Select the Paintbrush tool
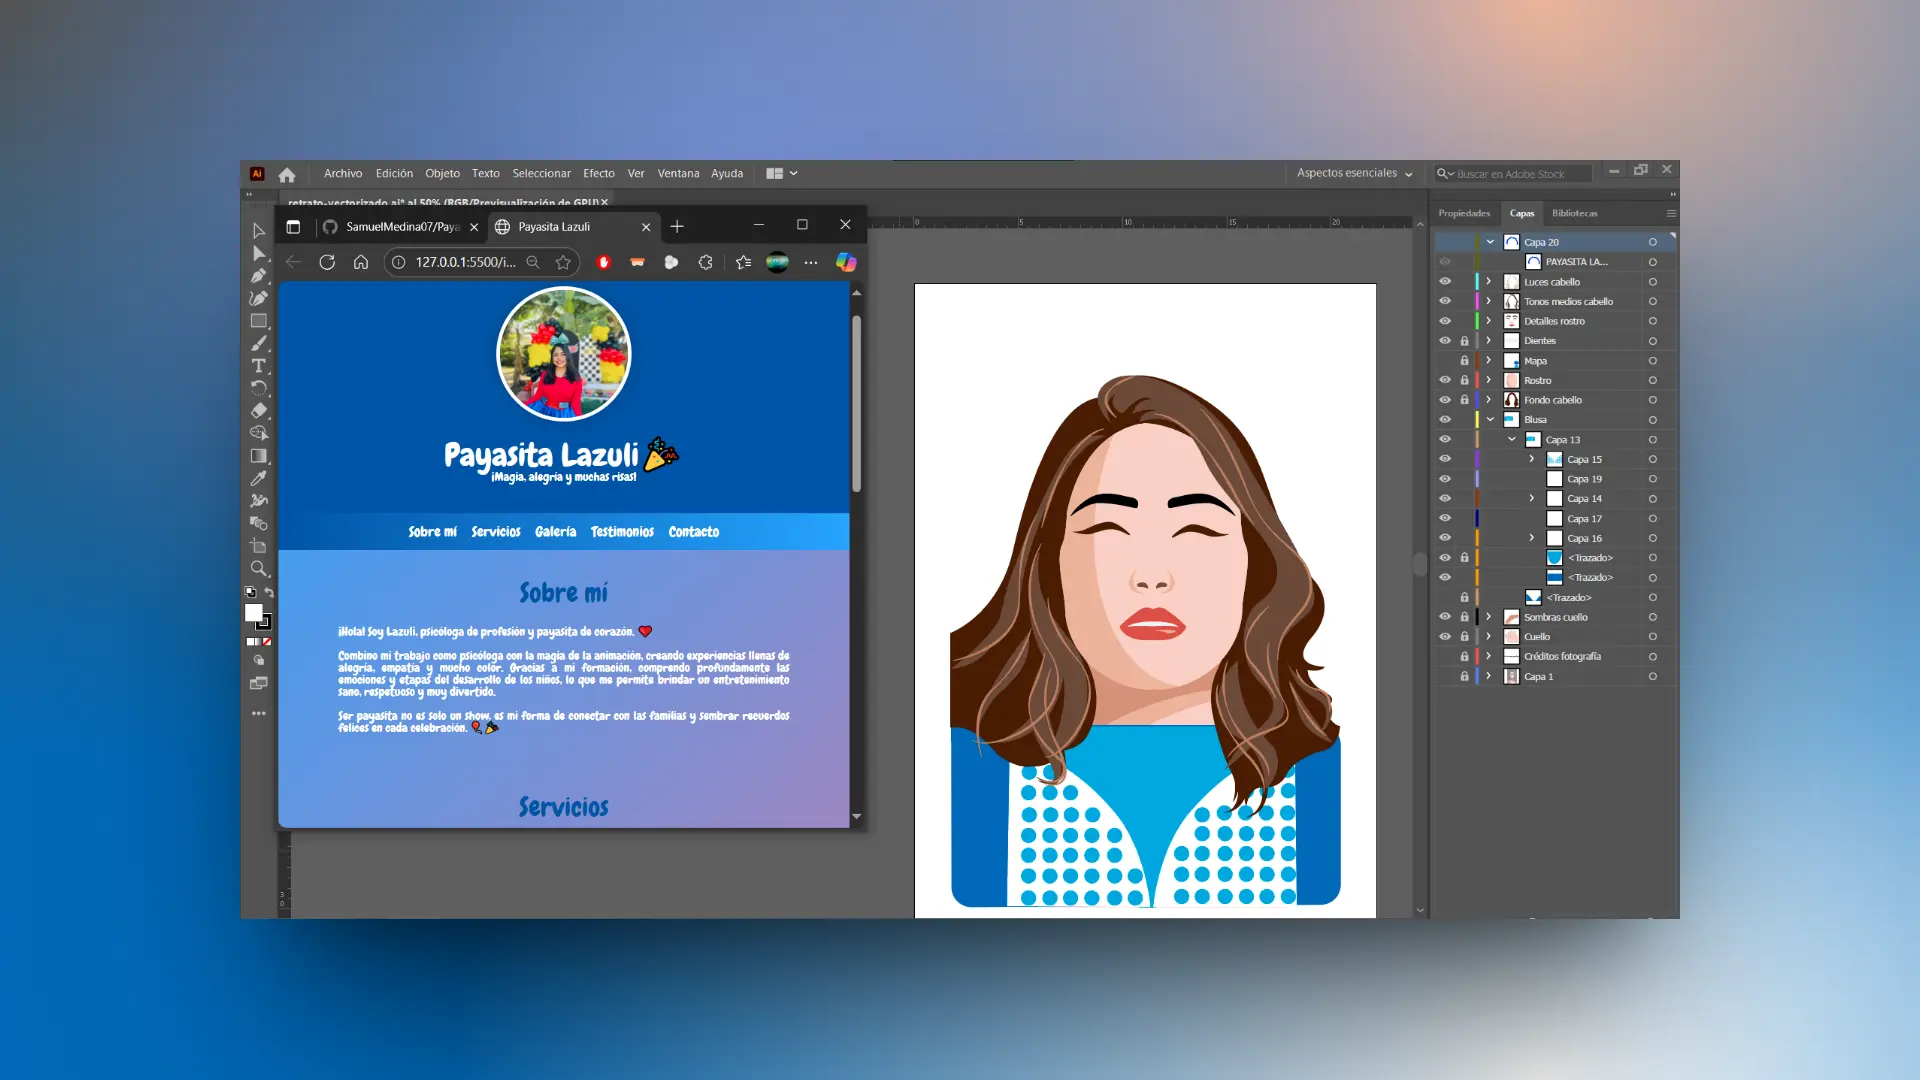The width and height of the screenshot is (1920, 1080). point(258,343)
